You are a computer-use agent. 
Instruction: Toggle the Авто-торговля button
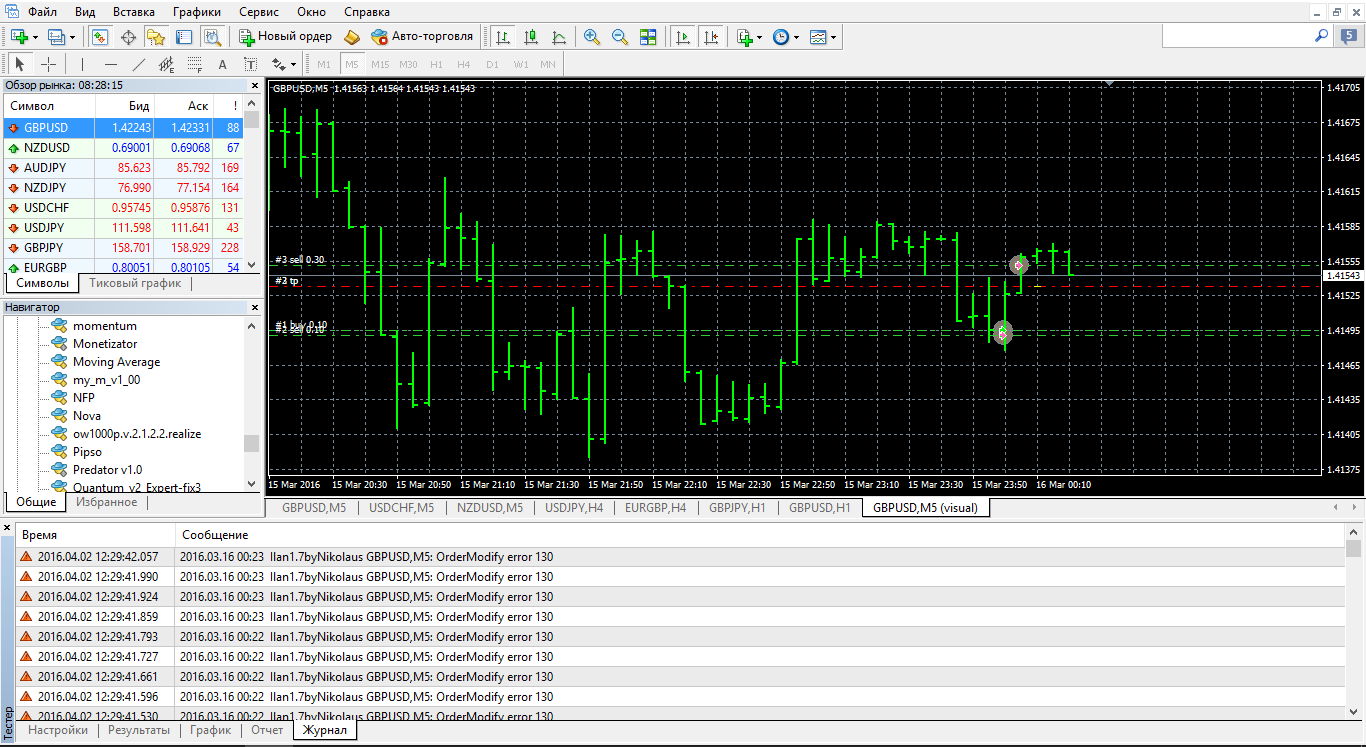[x=422, y=37]
